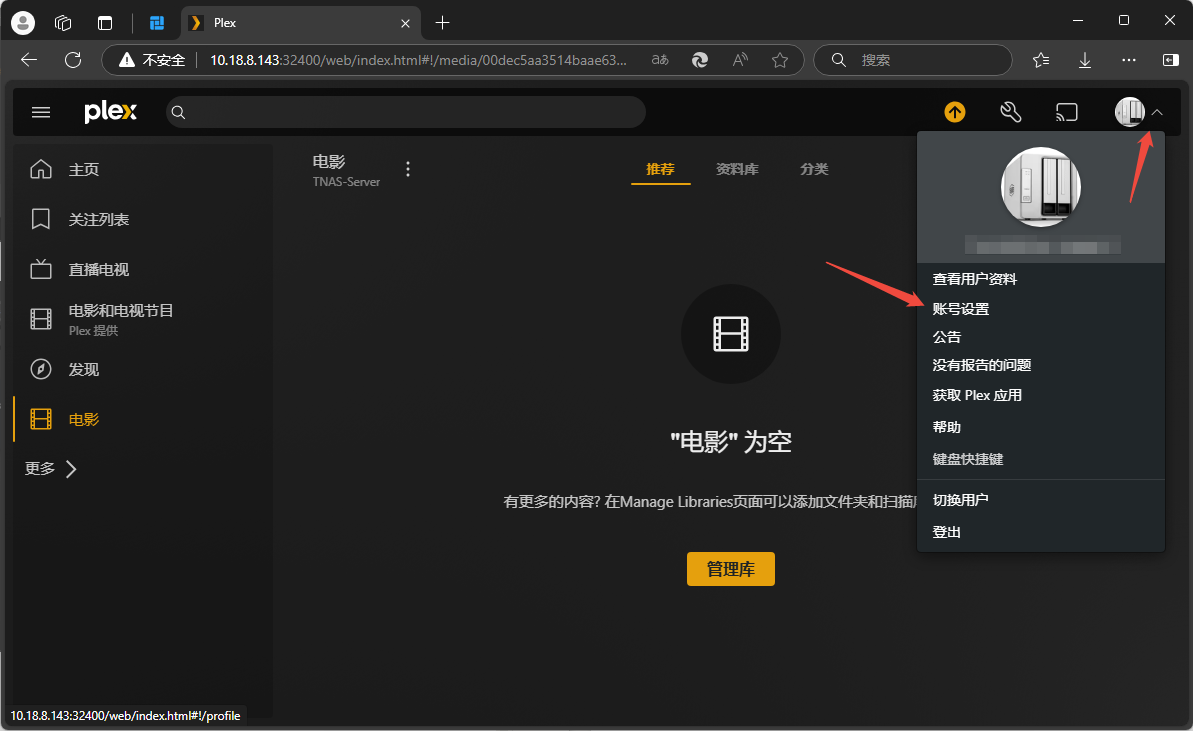Click the browser 搜索 search box
This screenshot has height=731, width=1193.
coord(913,60)
